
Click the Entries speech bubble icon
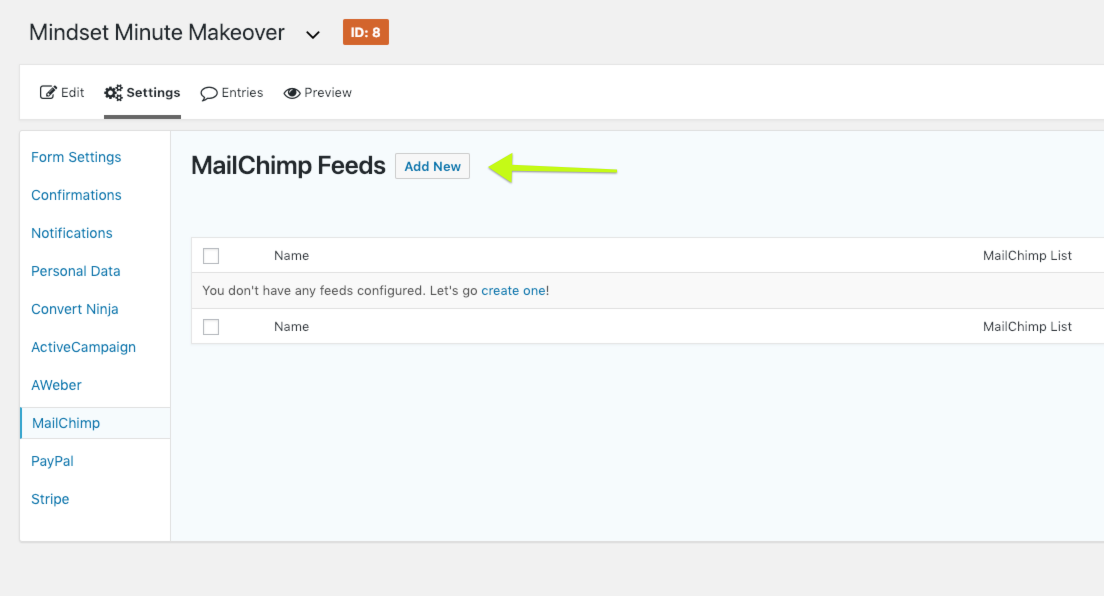pos(208,93)
